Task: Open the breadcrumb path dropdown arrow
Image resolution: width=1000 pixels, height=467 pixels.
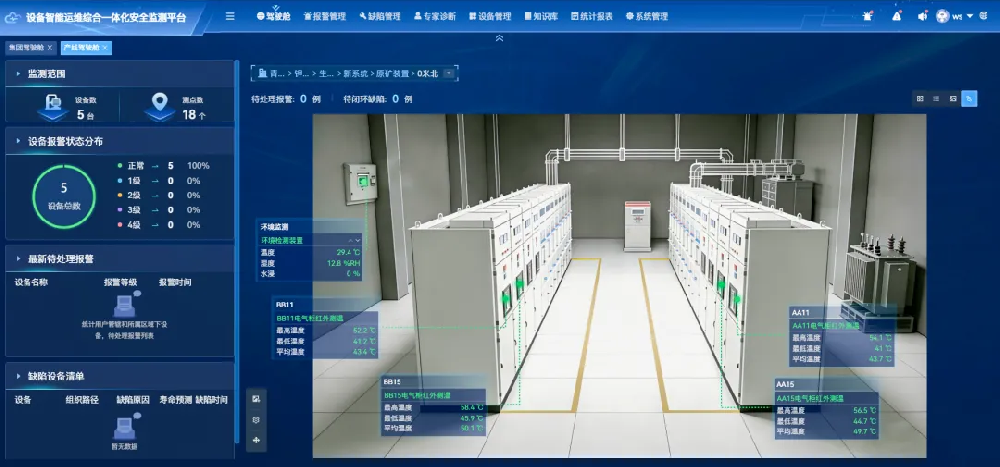Action: (x=448, y=73)
